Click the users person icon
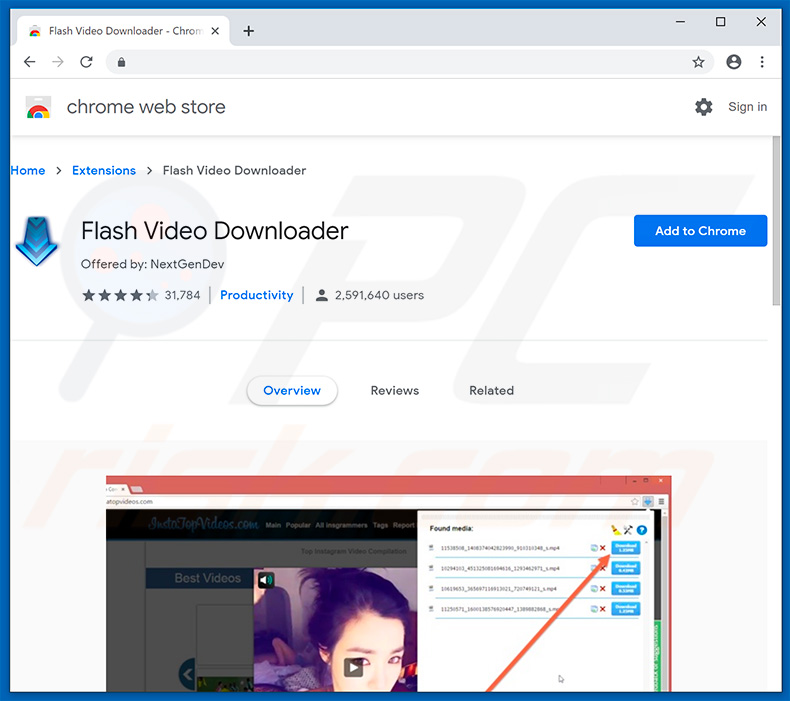790x701 pixels. 321,295
